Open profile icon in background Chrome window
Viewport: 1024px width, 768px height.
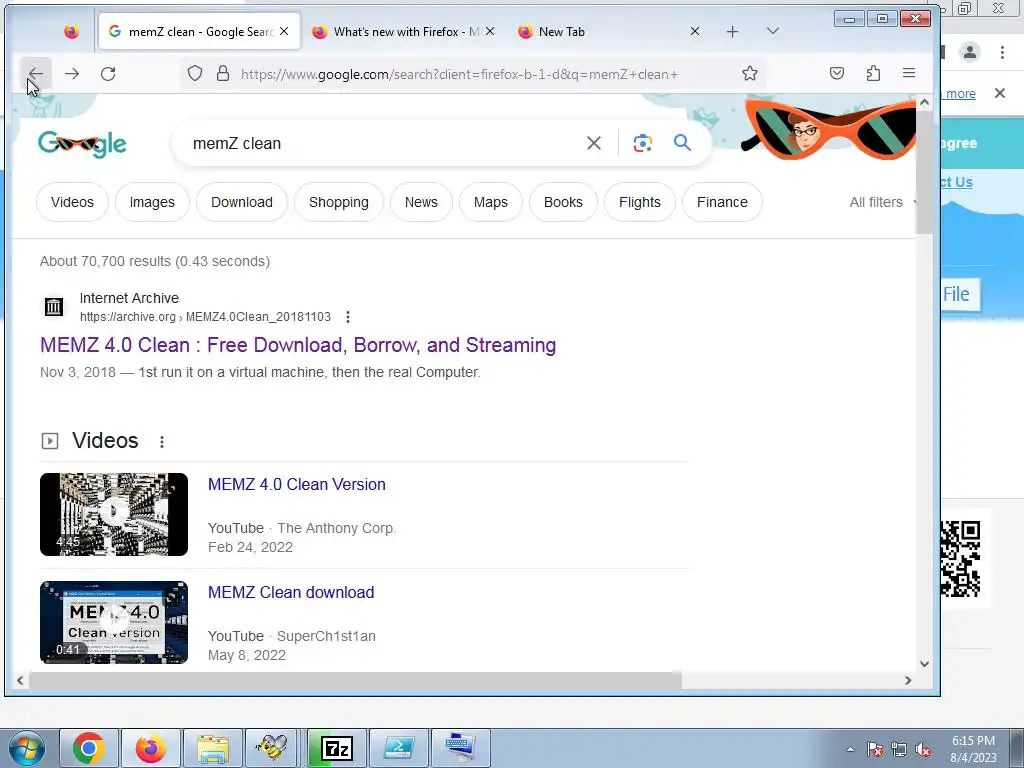tap(970, 52)
